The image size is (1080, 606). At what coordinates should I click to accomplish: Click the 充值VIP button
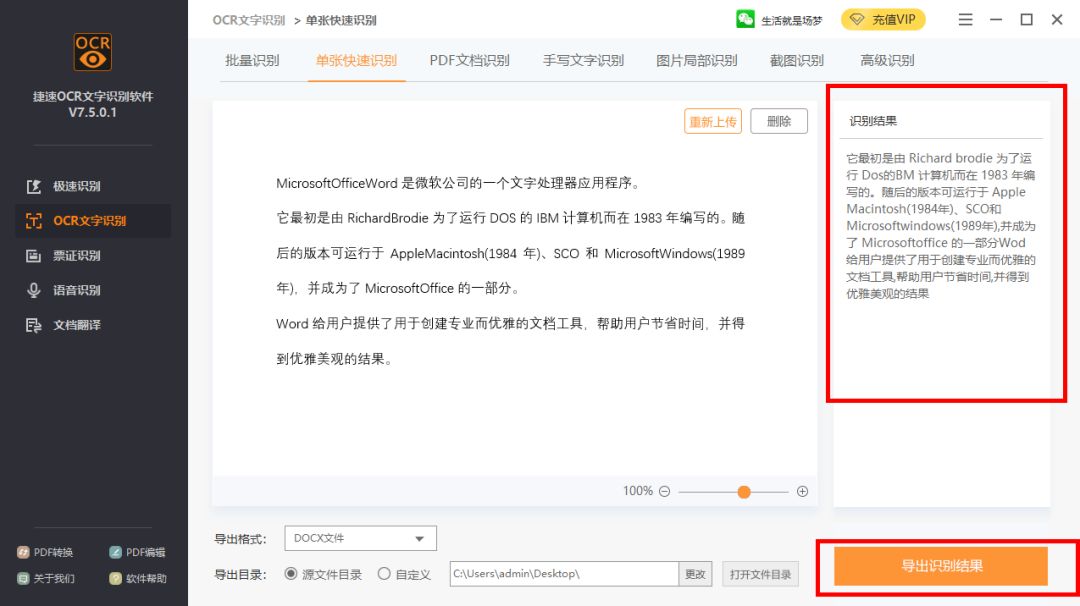(x=883, y=19)
